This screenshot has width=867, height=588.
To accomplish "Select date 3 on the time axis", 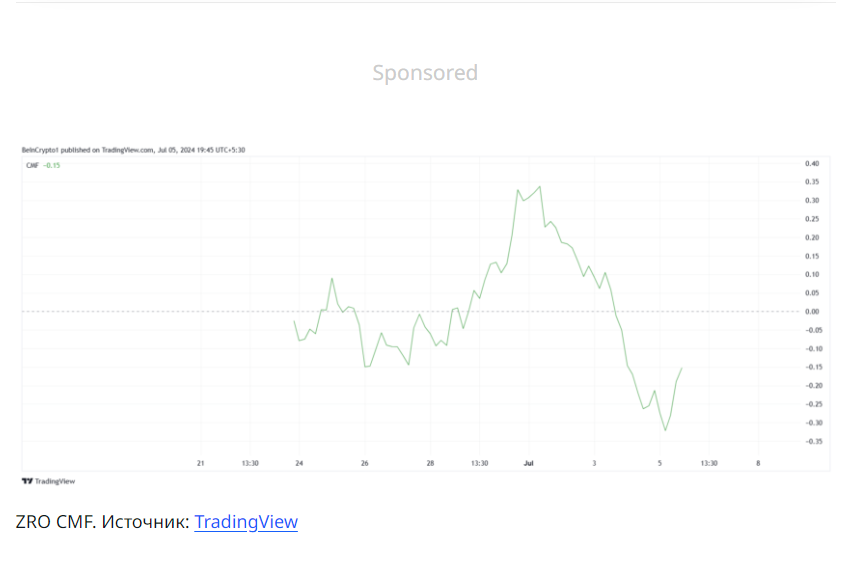I will (594, 463).
